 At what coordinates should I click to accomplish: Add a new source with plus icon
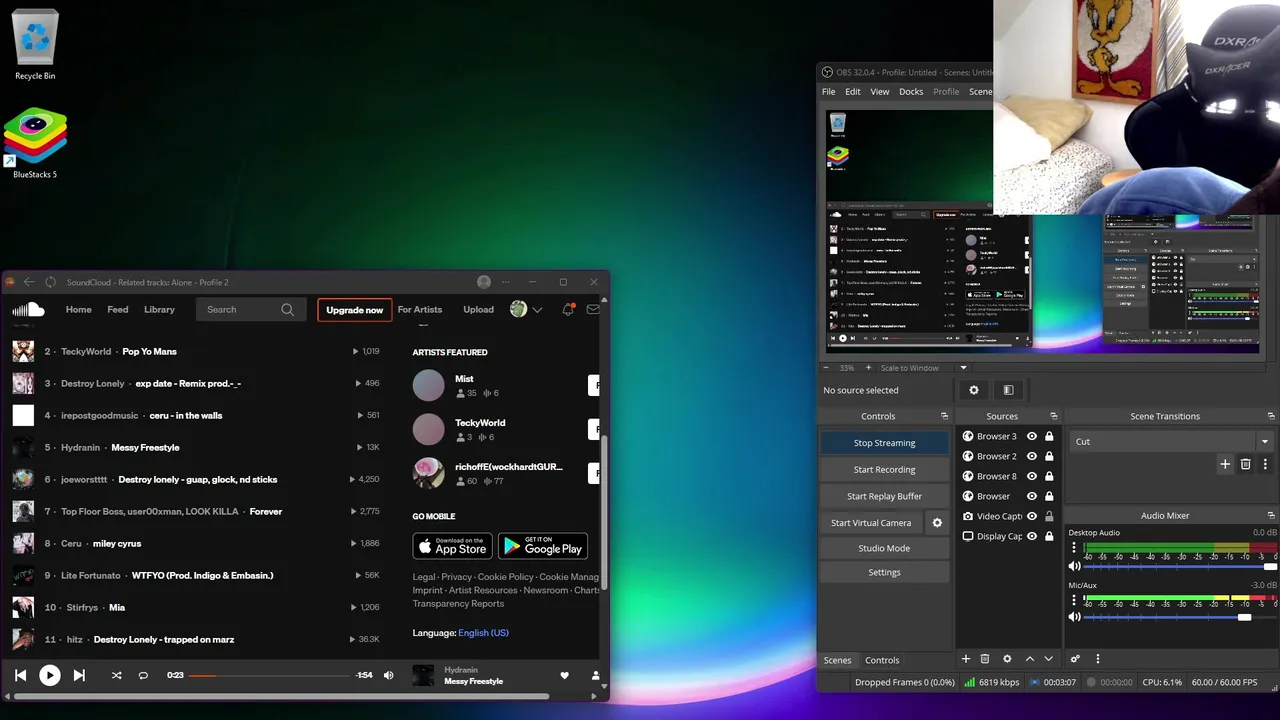(966, 659)
